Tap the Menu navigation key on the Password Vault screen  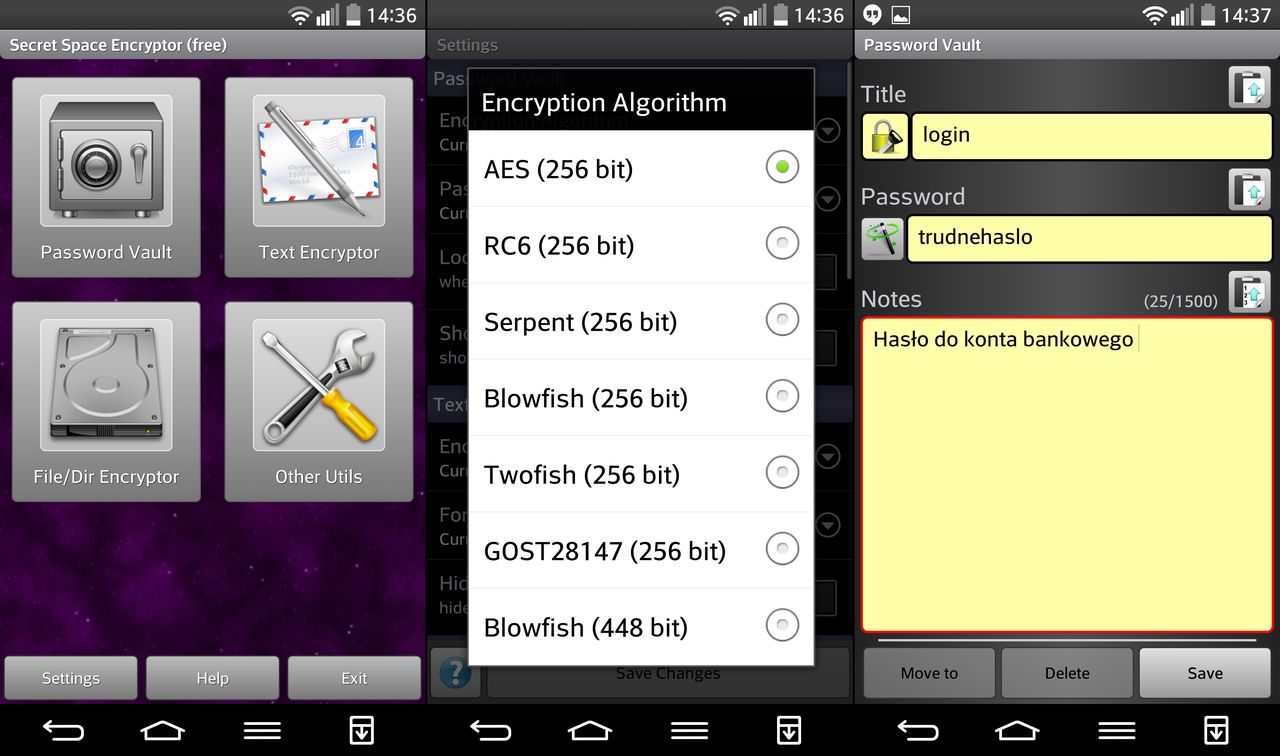(x=1116, y=731)
